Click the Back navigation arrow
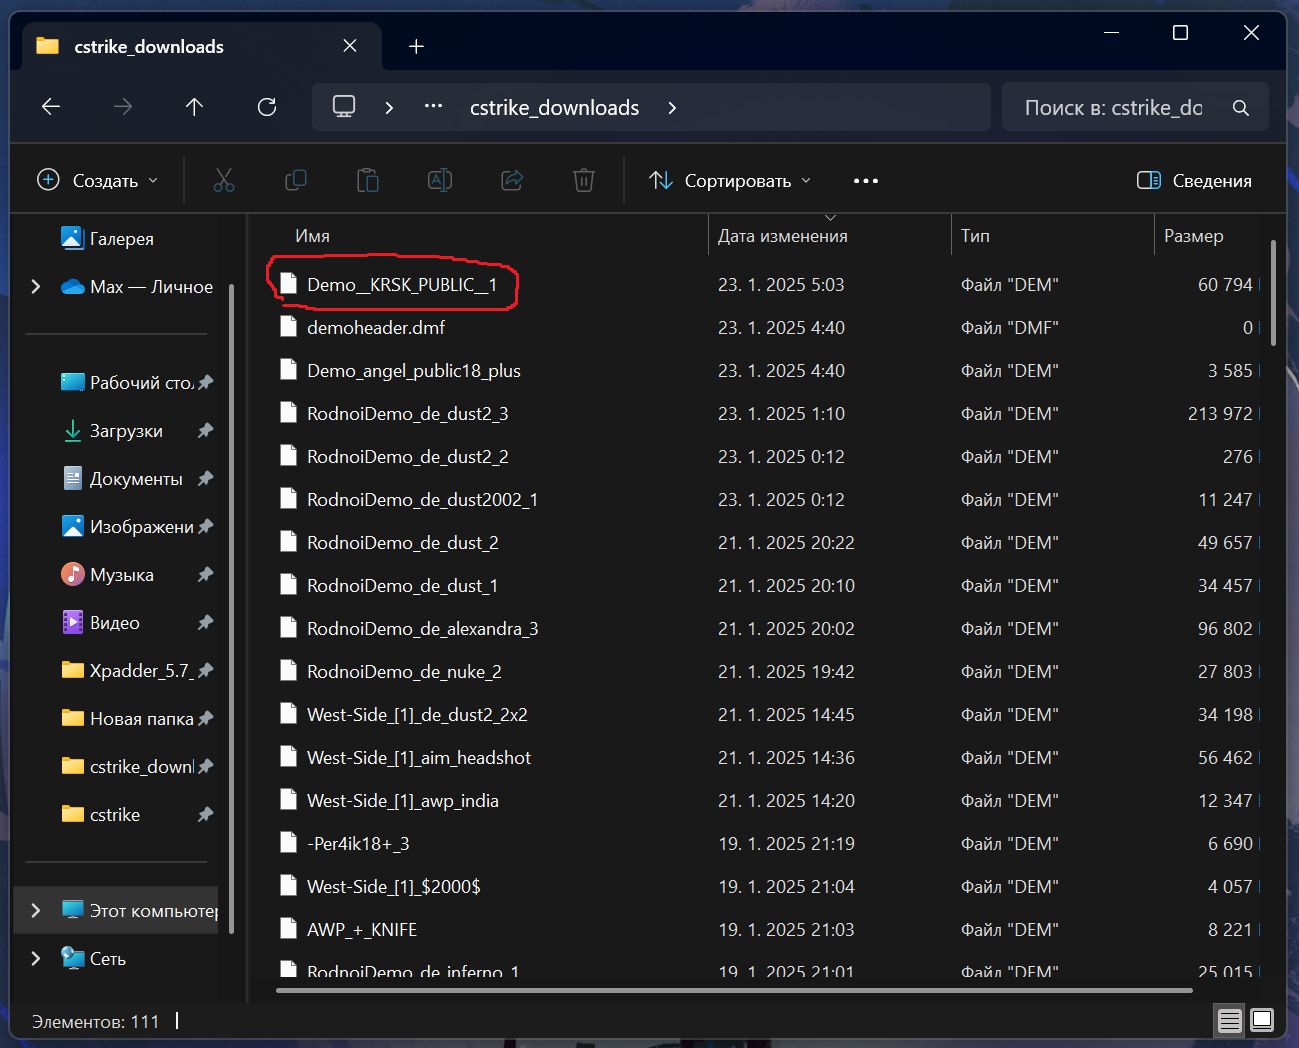Screen dimensions: 1299x1048 (51, 107)
